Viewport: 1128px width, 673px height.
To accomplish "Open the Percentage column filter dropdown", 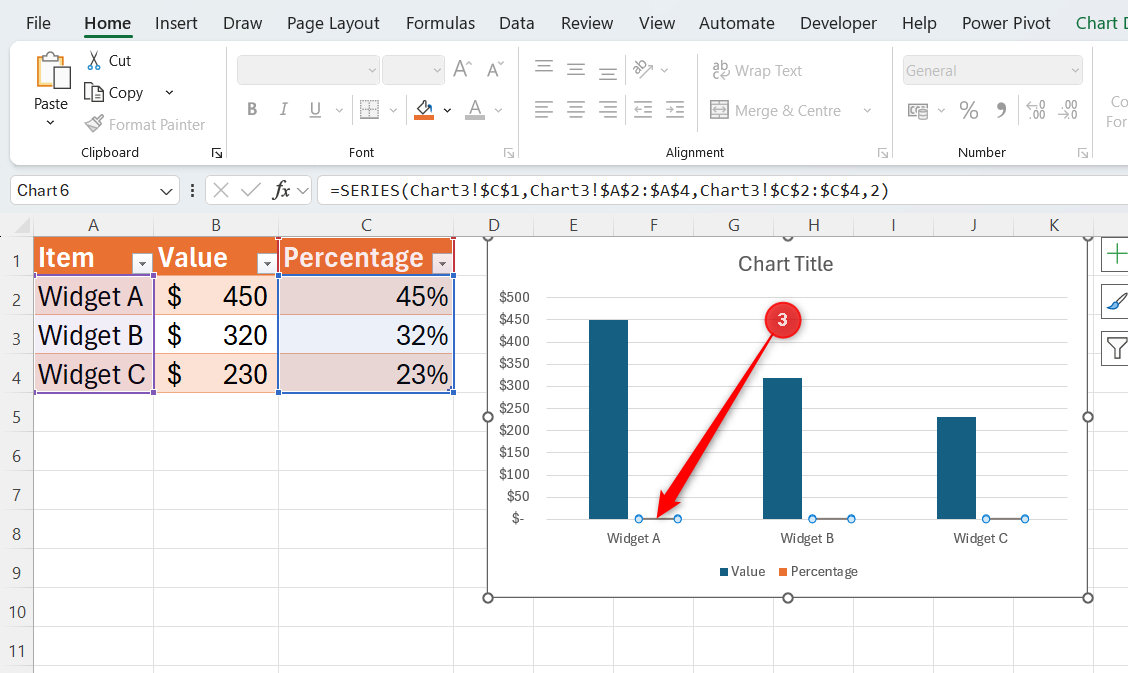I will [x=442, y=264].
